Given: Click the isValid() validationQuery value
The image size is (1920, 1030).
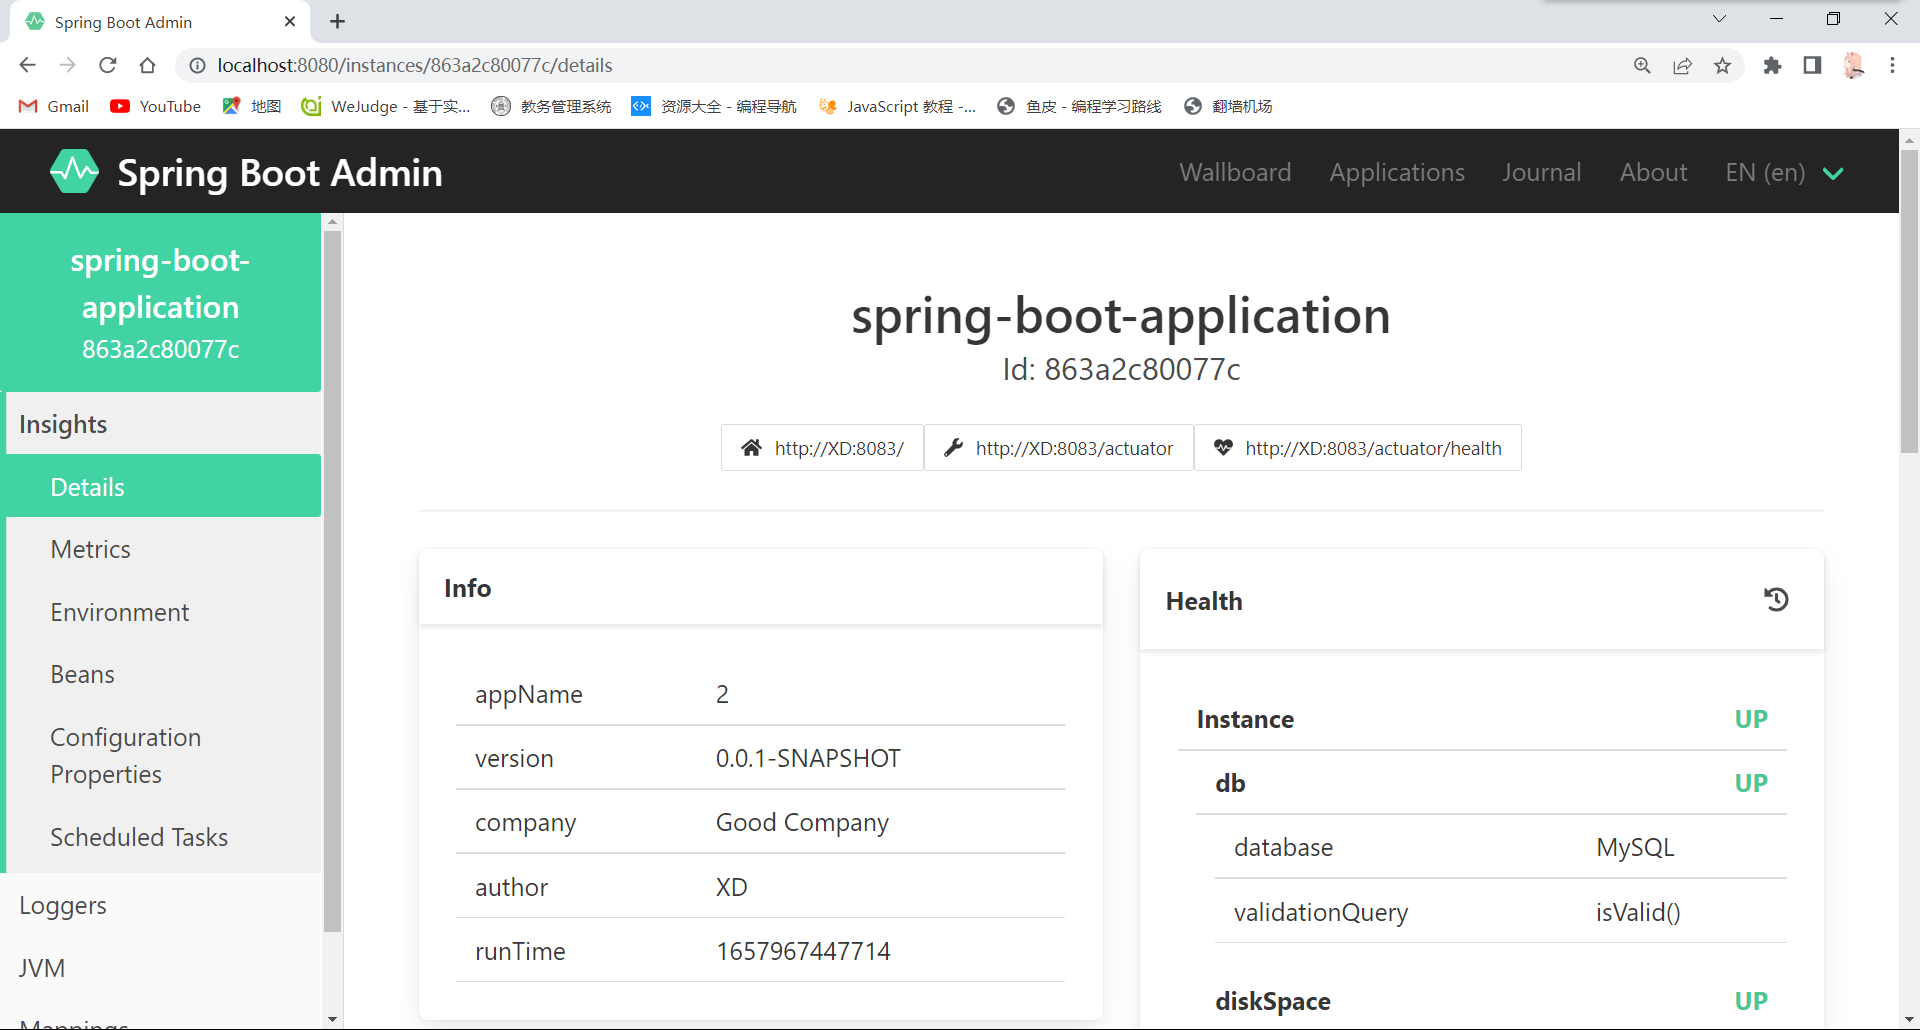Looking at the screenshot, I should (1638, 912).
